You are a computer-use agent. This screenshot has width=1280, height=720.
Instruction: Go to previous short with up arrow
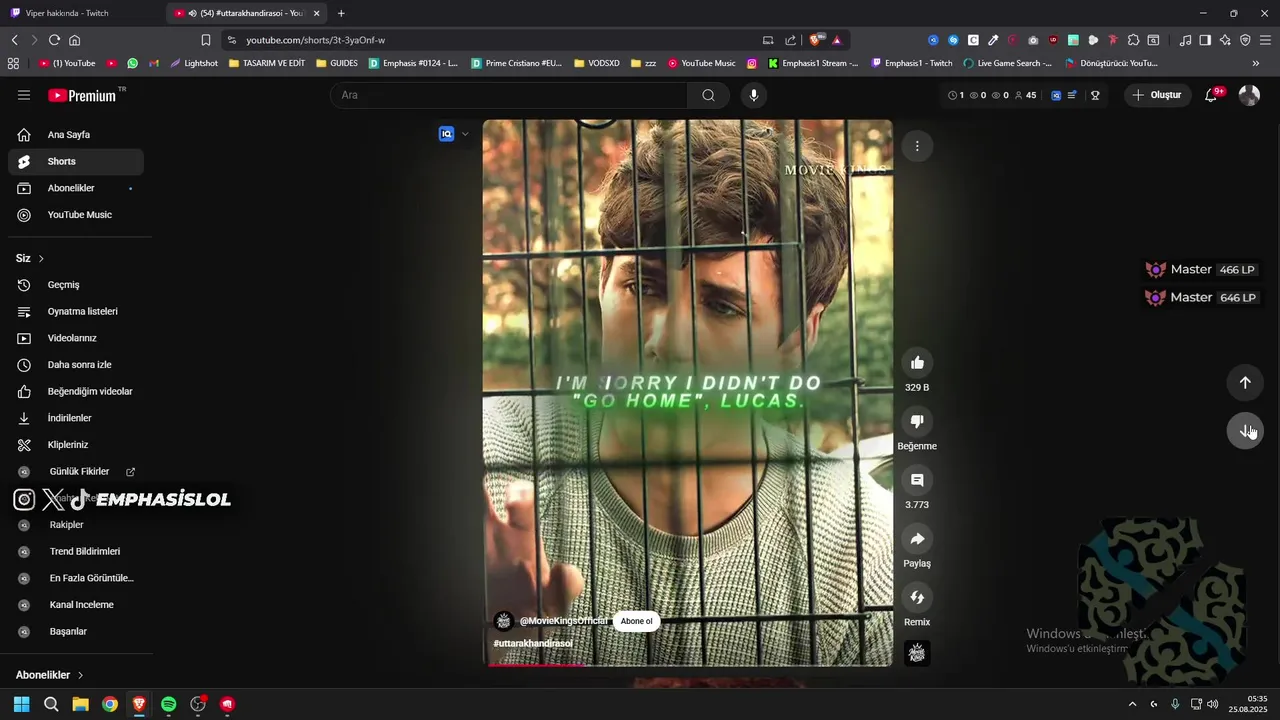[x=1245, y=382]
